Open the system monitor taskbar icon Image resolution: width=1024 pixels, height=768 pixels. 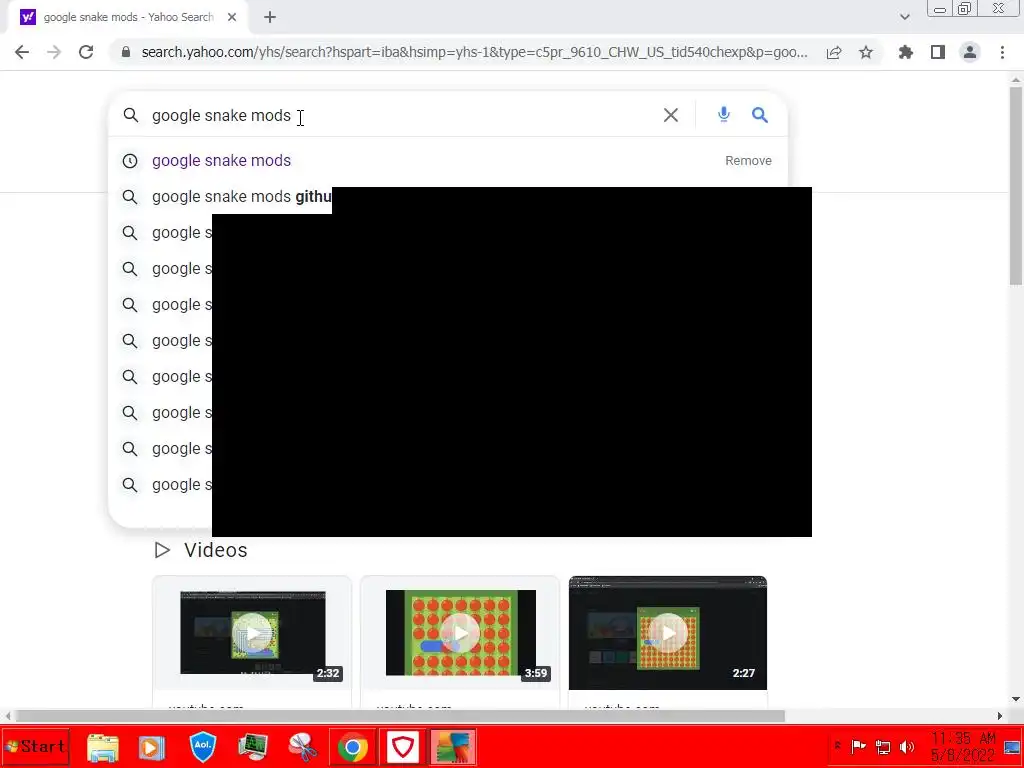253,747
